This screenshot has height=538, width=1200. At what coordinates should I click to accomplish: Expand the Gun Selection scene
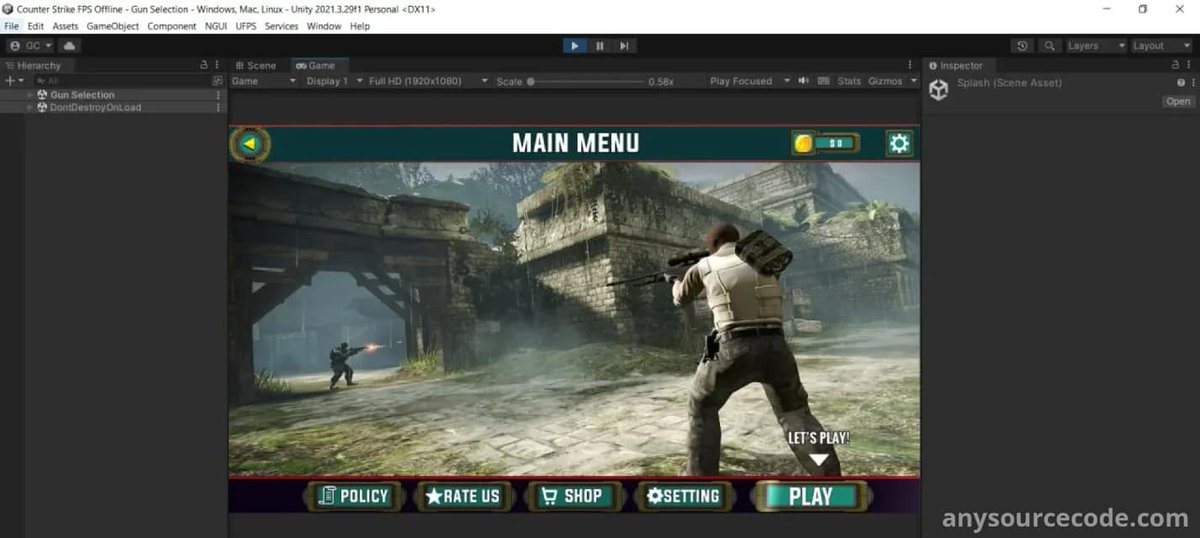[29, 95]
